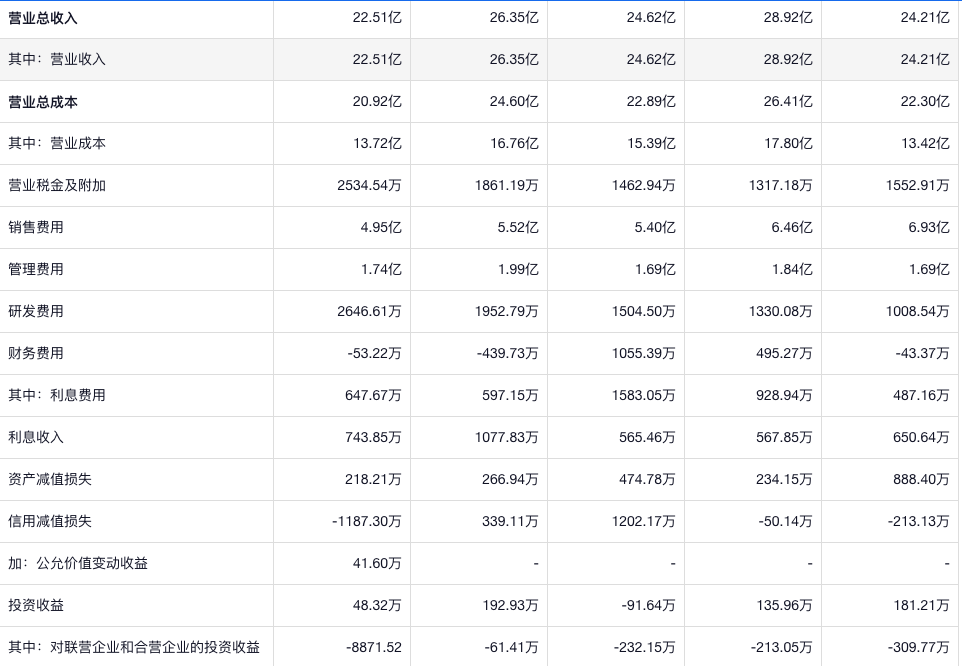
Task: Select the 其中：营业收入 row label
Action: click(57, 60)
